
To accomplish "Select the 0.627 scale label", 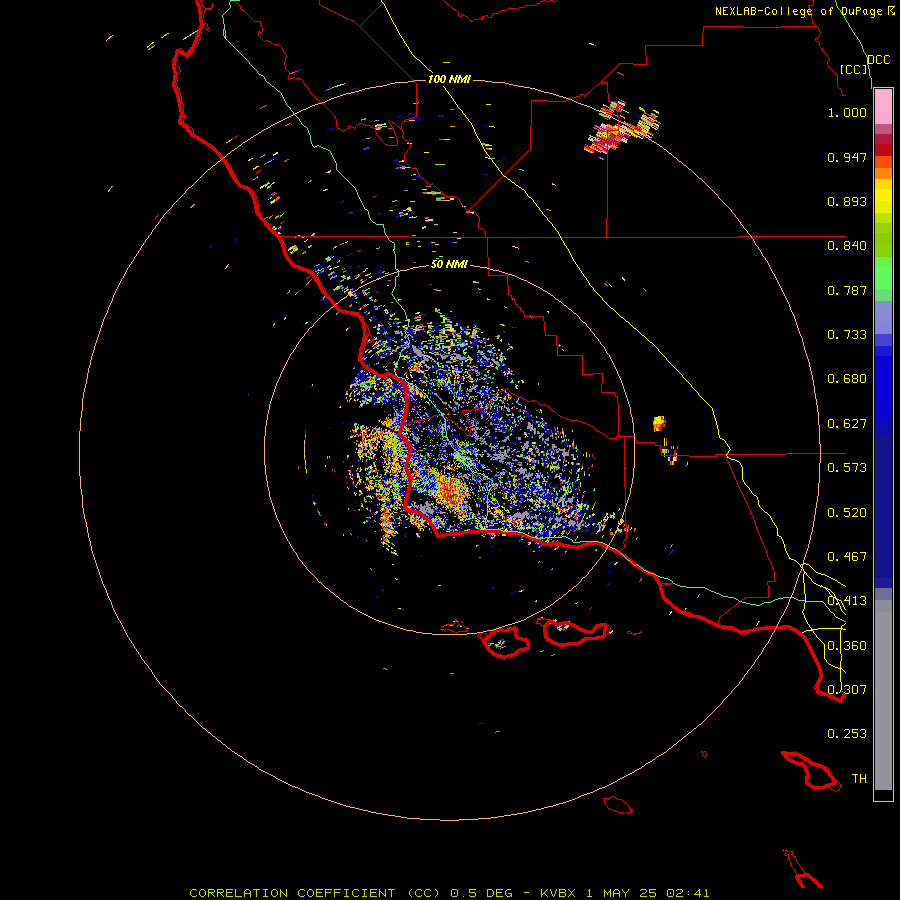I will pyautogui.click(x=847, y=424).
